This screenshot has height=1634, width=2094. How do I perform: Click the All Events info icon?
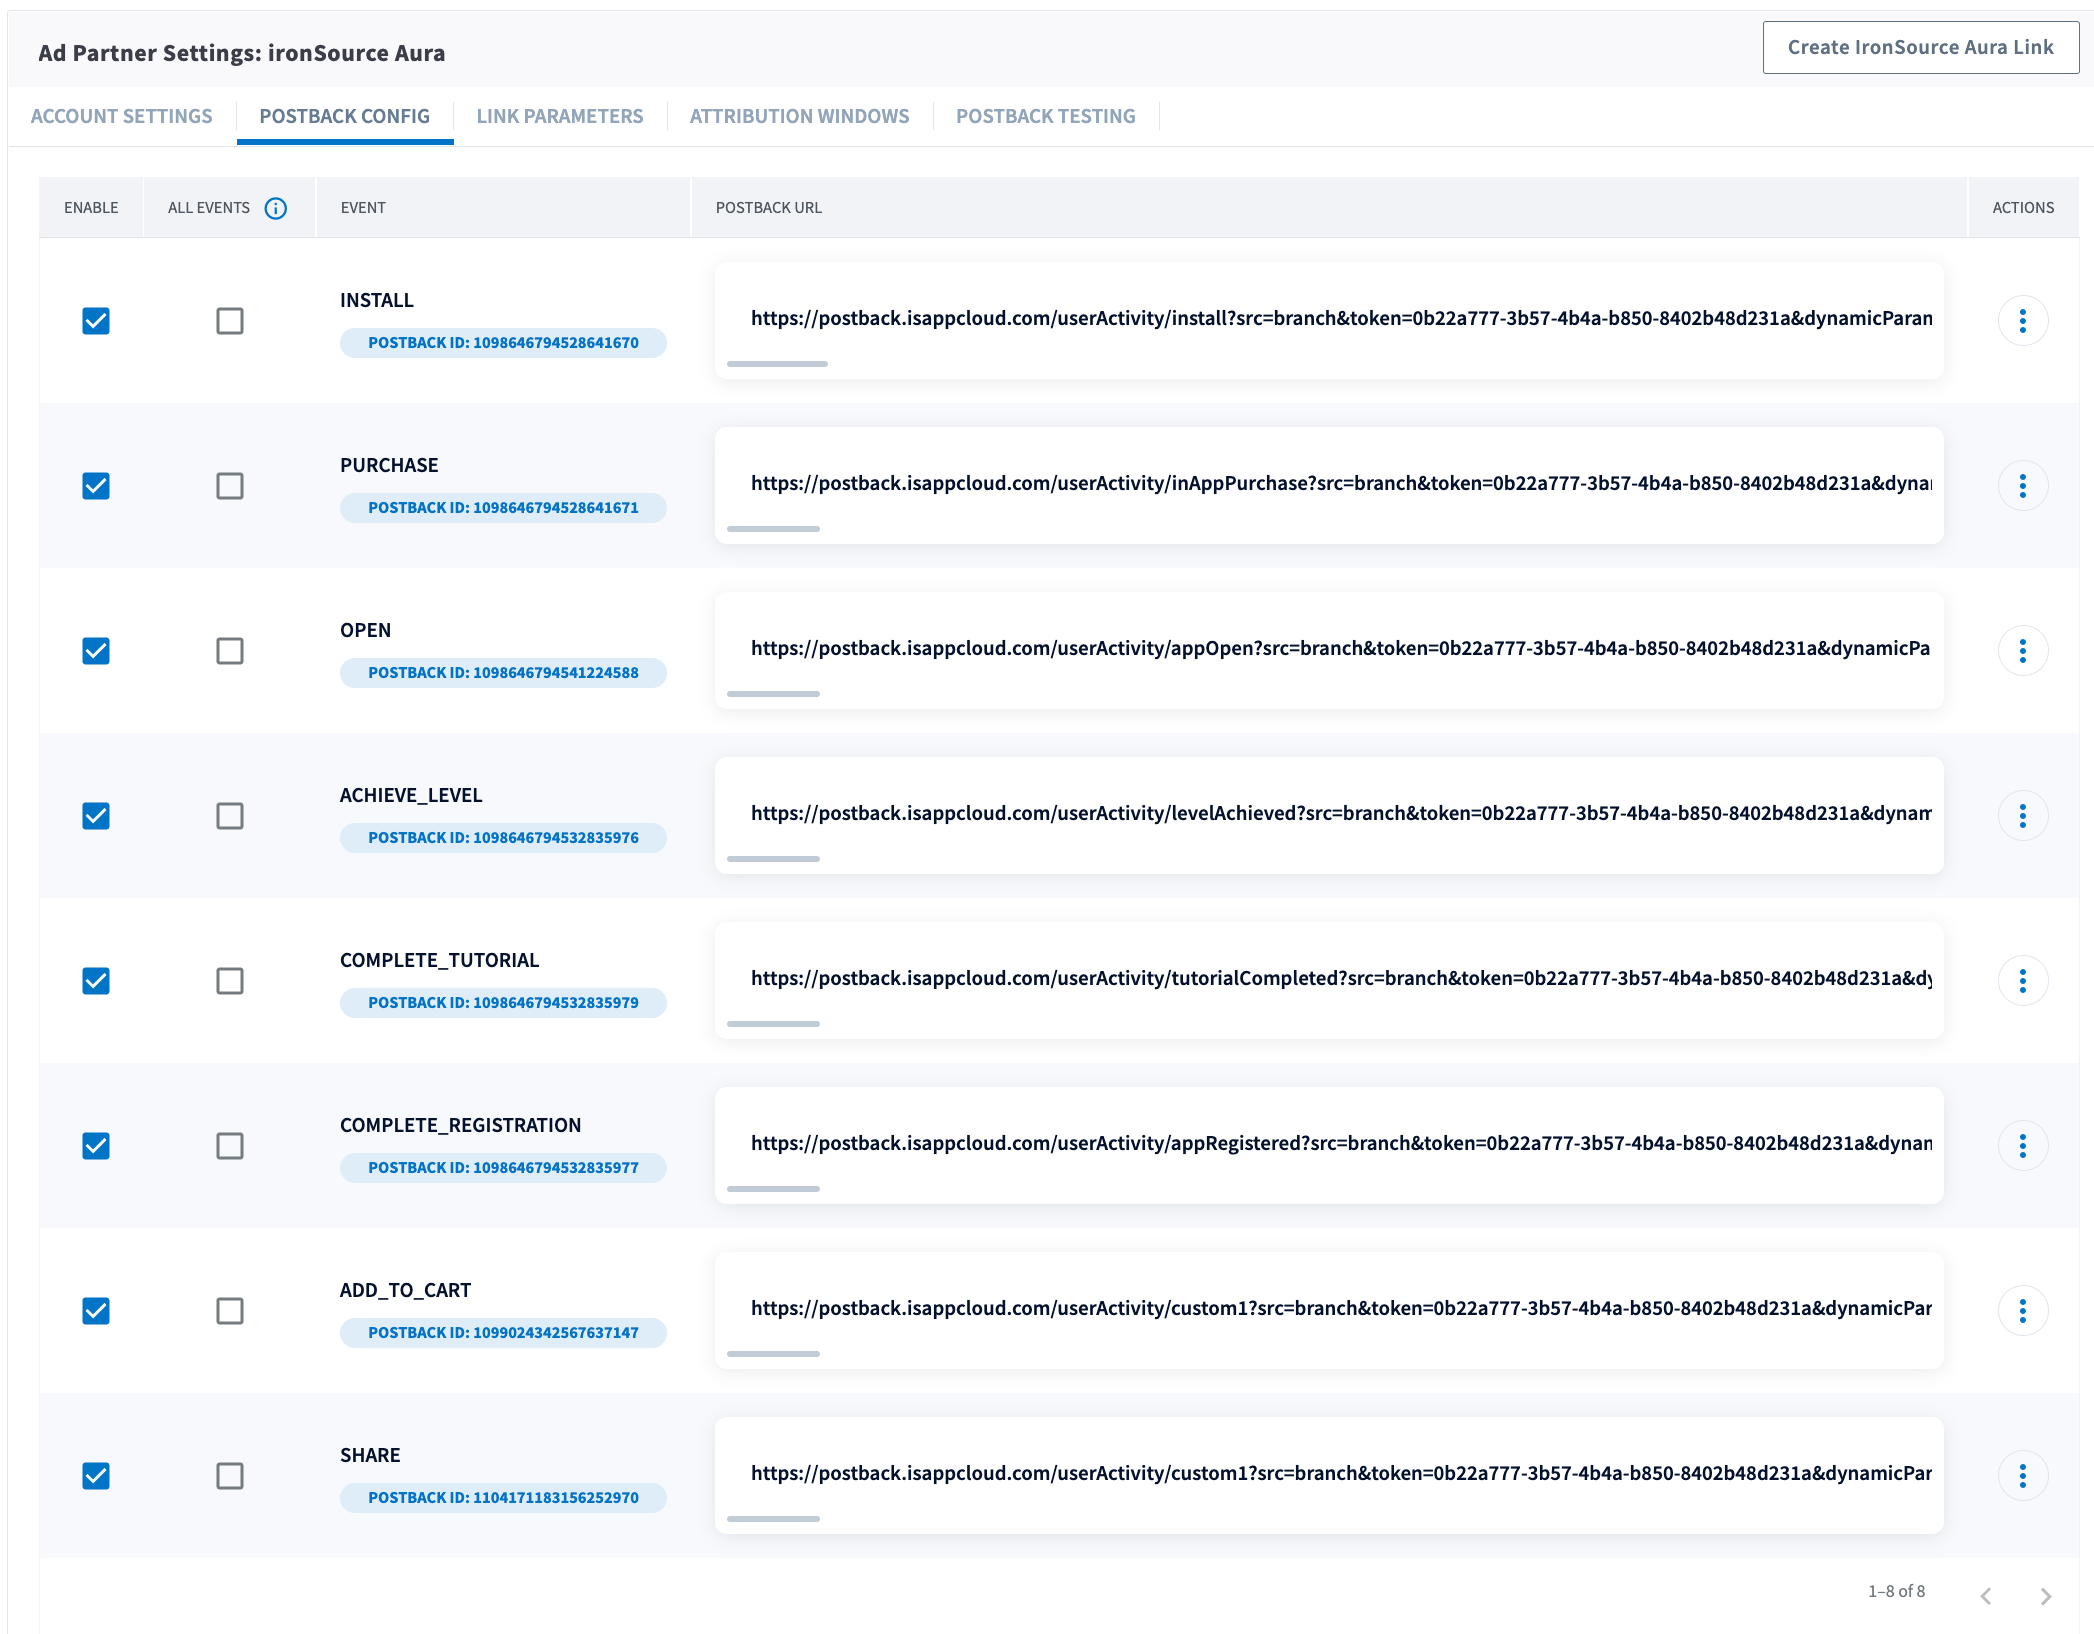point(275,208)
